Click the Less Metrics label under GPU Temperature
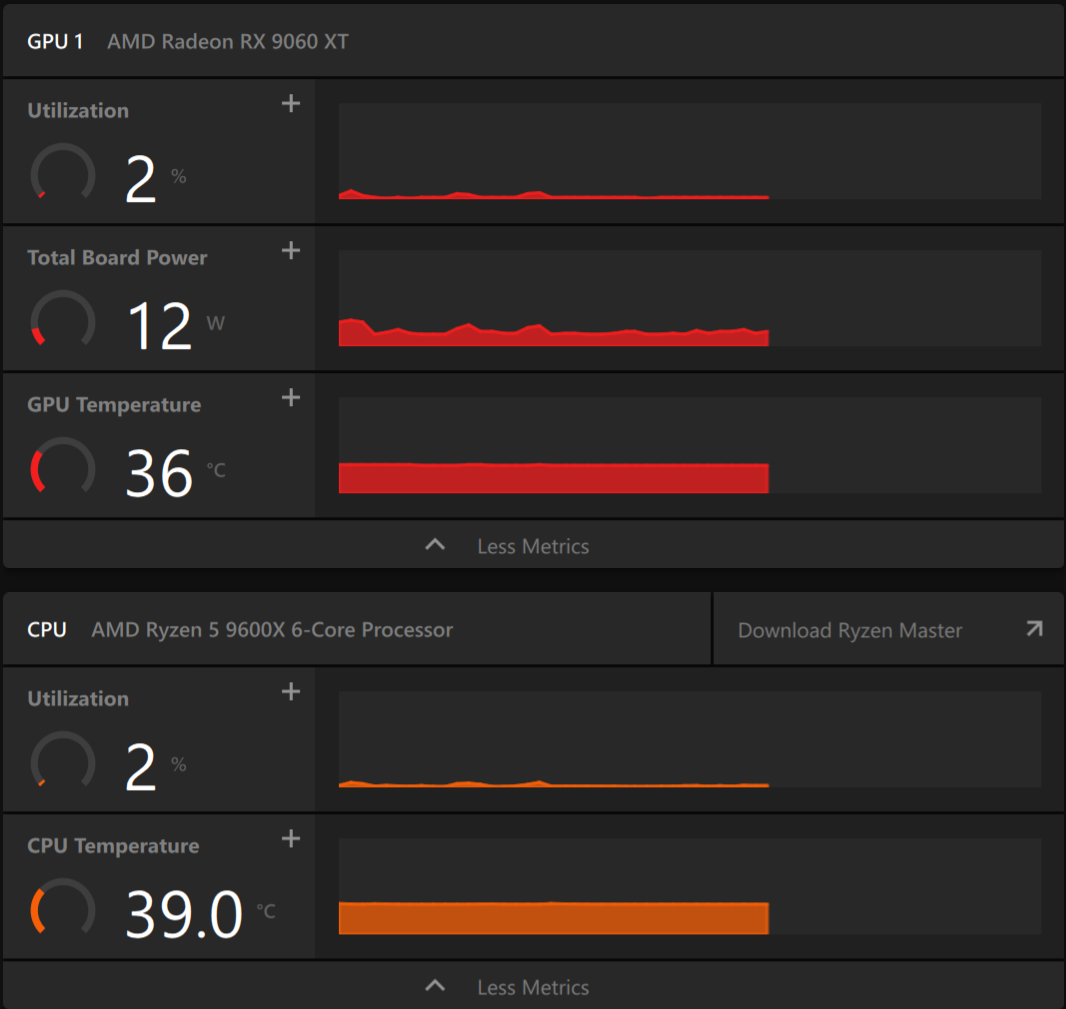This screenshot has width=1066, height=1009. (x=533, y=546)
